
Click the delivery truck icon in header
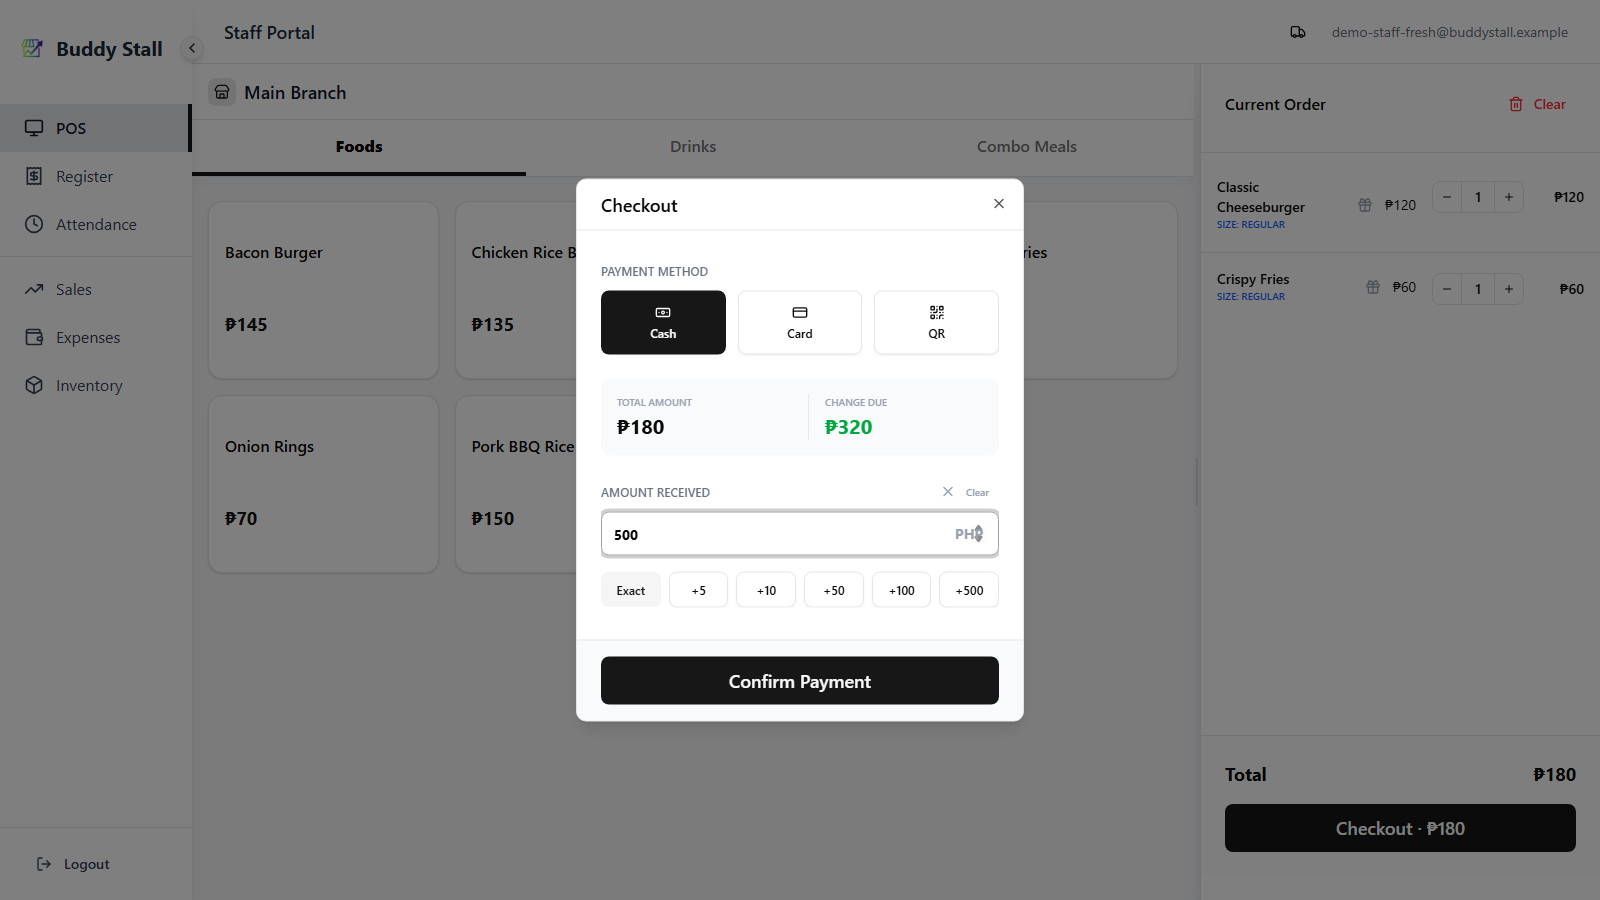1298,32
